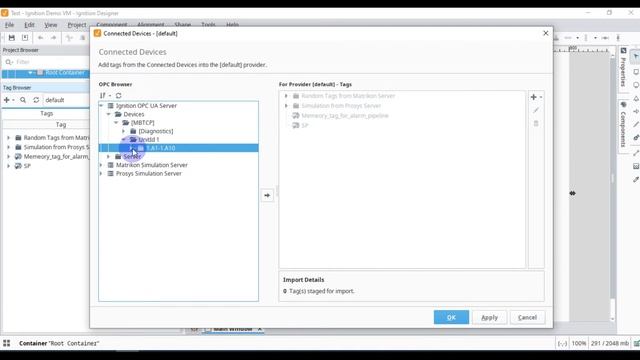Click the Undo arrow in the Designer toolbar

pos(40,38)
